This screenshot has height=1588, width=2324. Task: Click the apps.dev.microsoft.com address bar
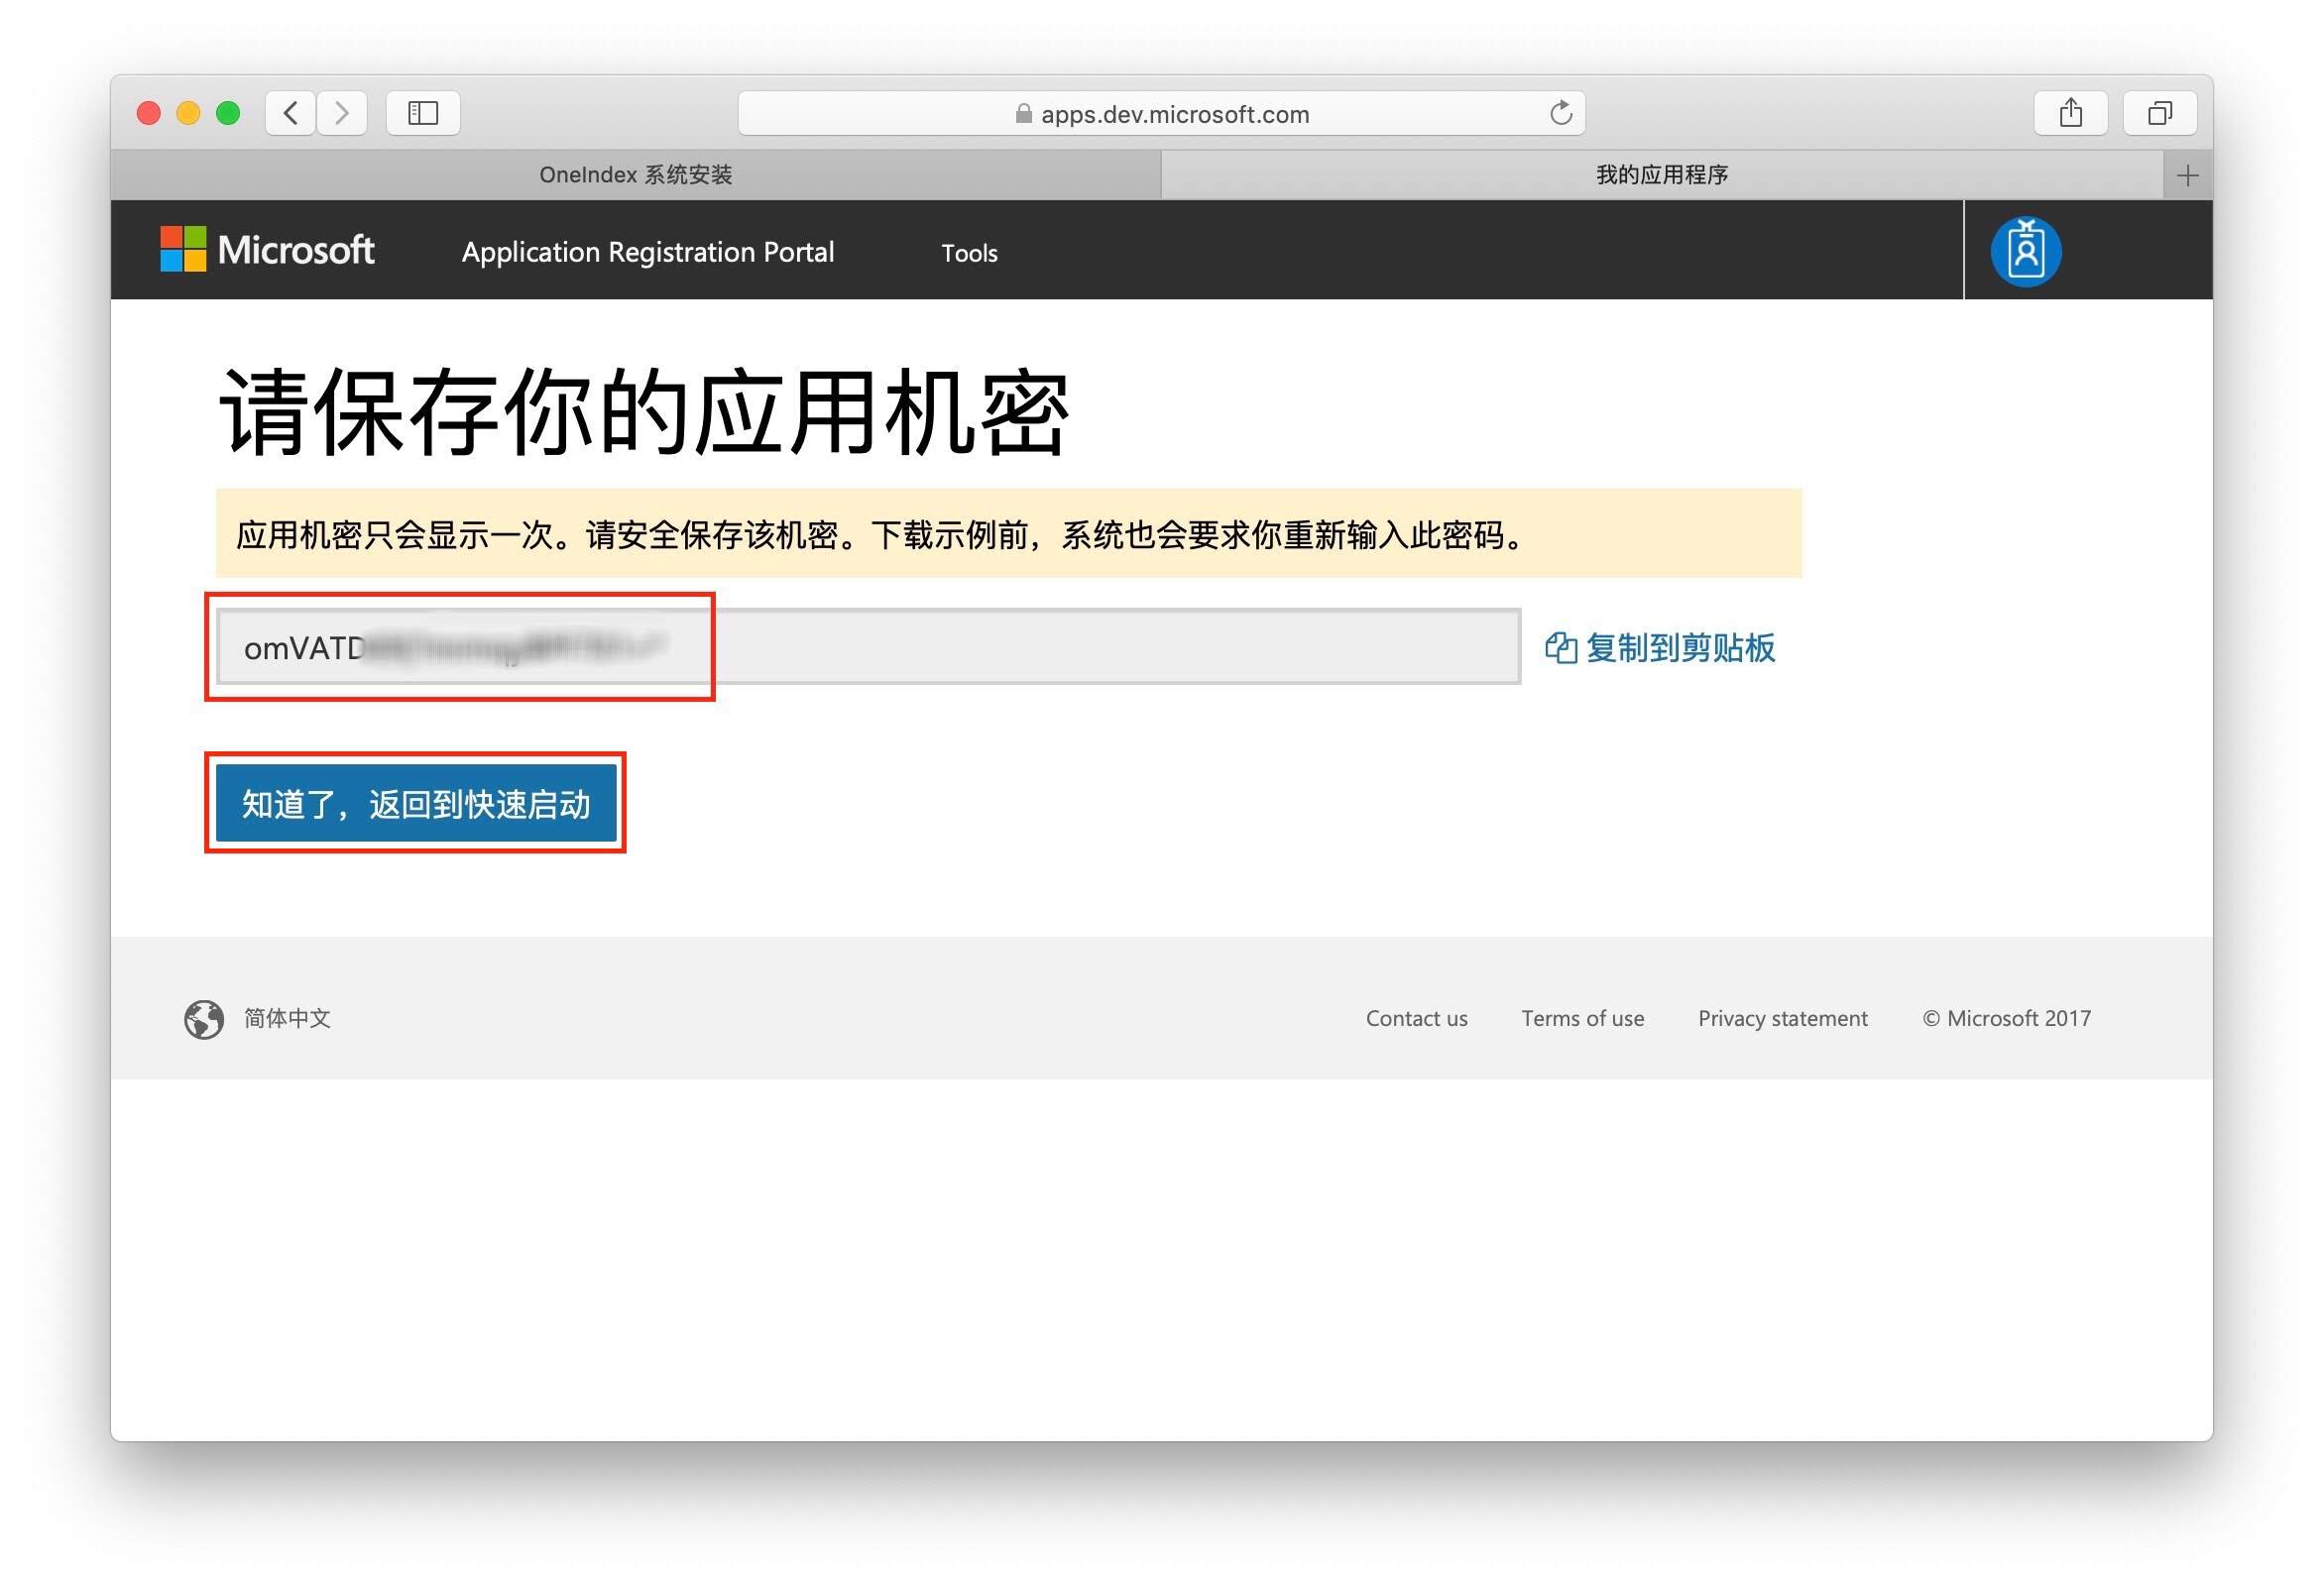(1160, 114)
